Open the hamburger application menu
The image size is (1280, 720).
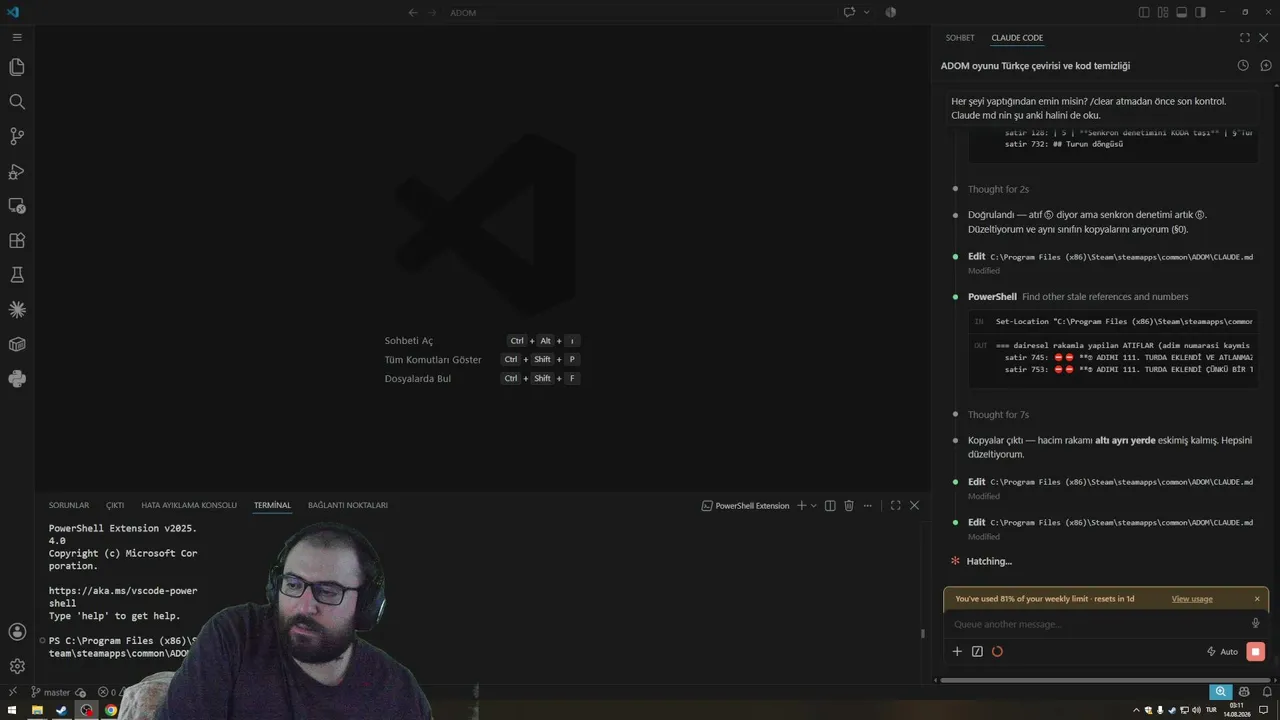[17, 37]
